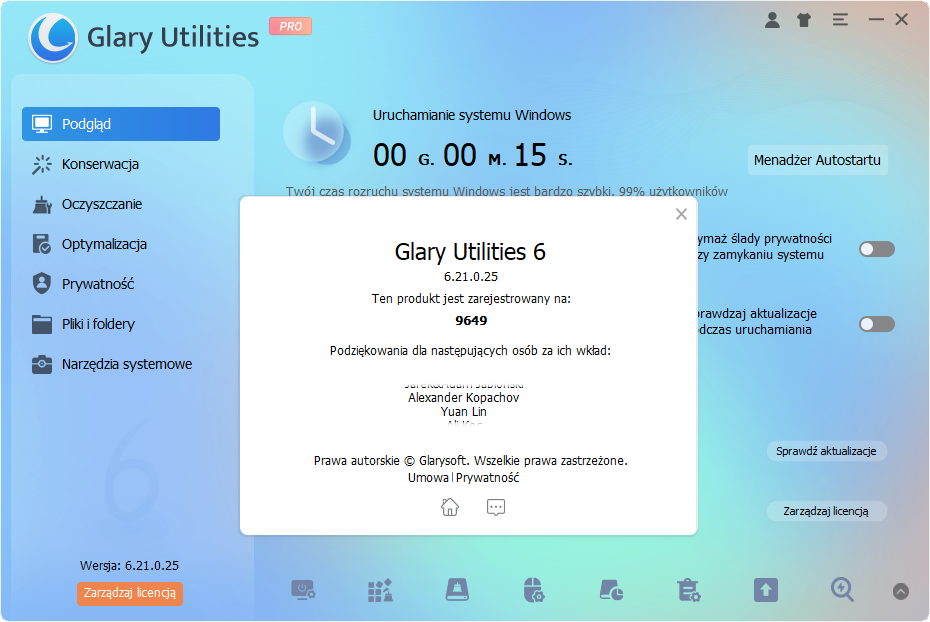The image size is (930, 622).
Task: Toggle check for updates at startup
Action: (877, 324)
